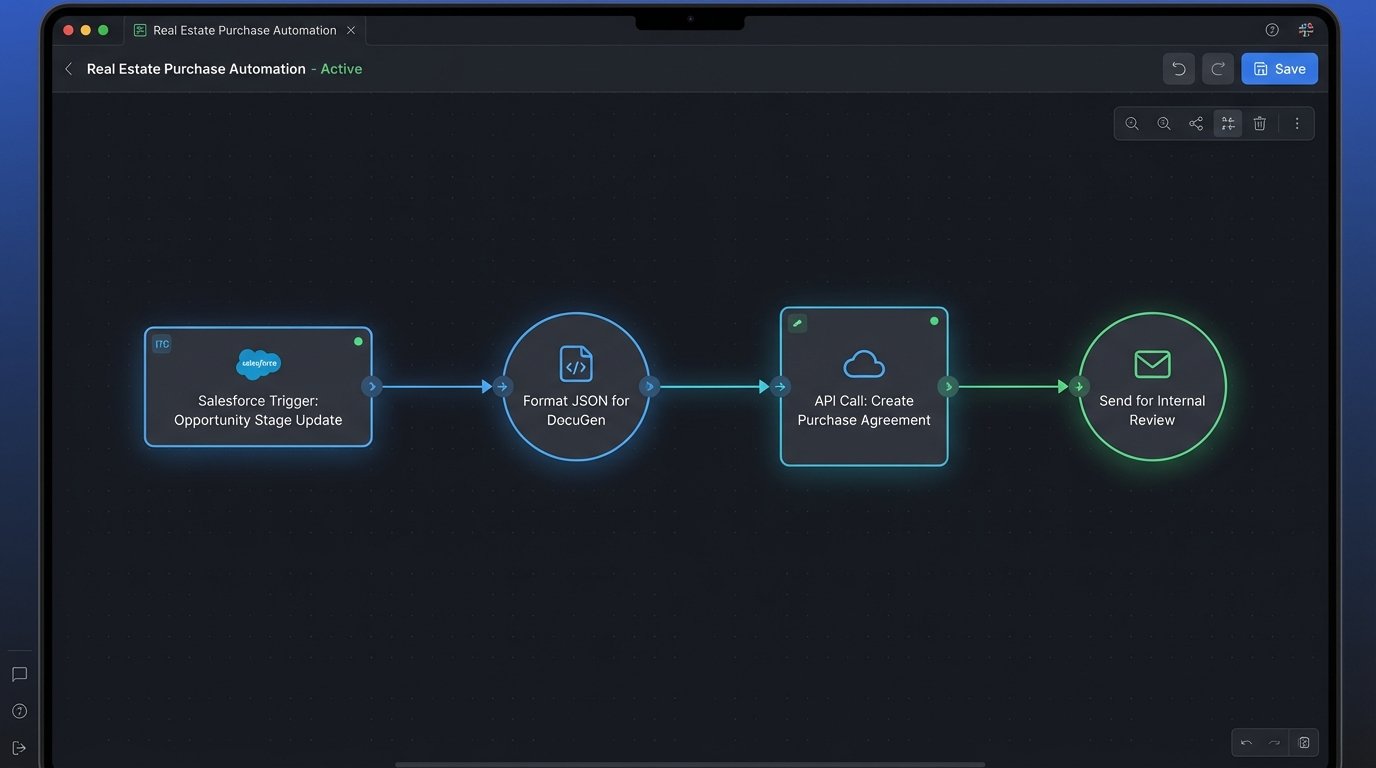Select the zoom out magnifier icon
This screenshot has height=768, width=1376.
1164,123
